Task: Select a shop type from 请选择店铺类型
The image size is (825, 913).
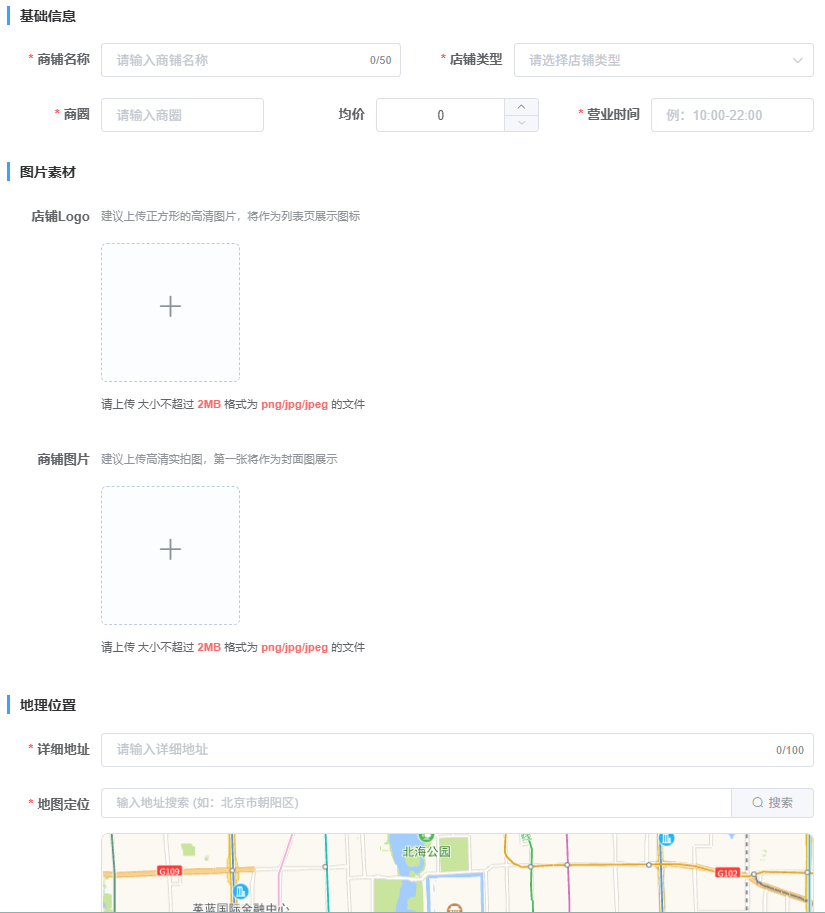Action: [663, 60]
